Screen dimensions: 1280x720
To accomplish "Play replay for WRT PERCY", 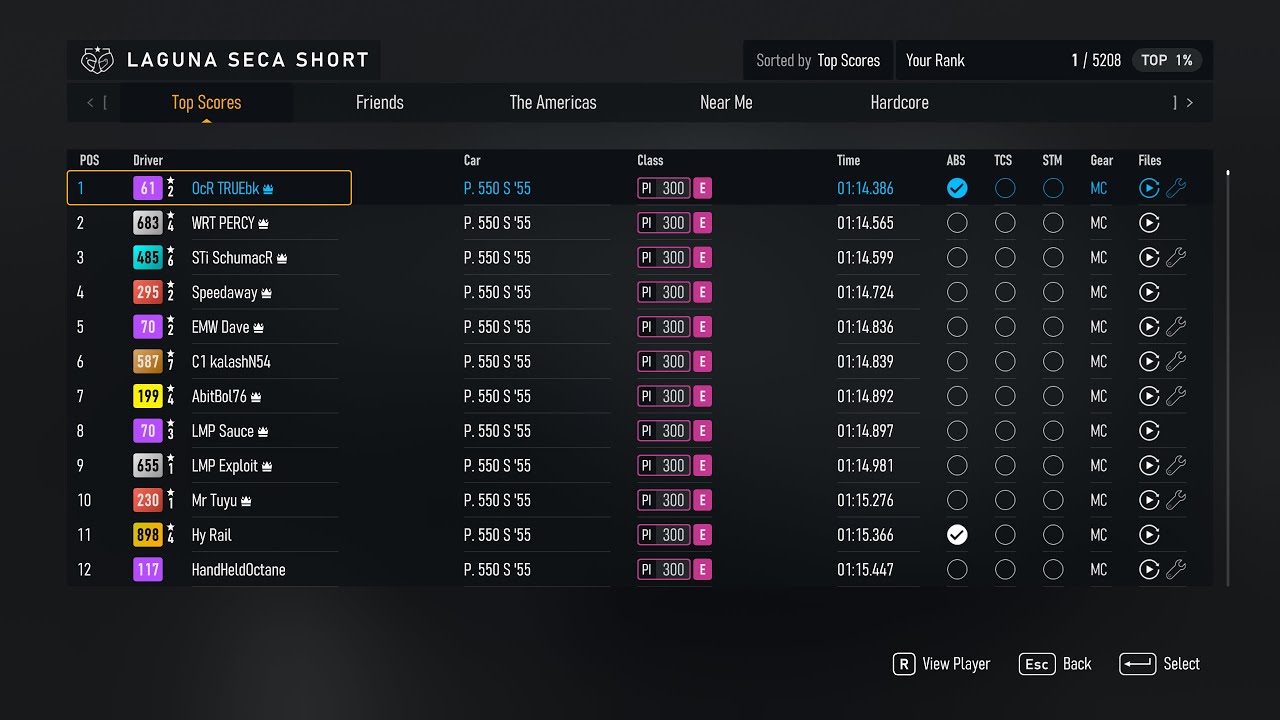I will click(1149, 223).
